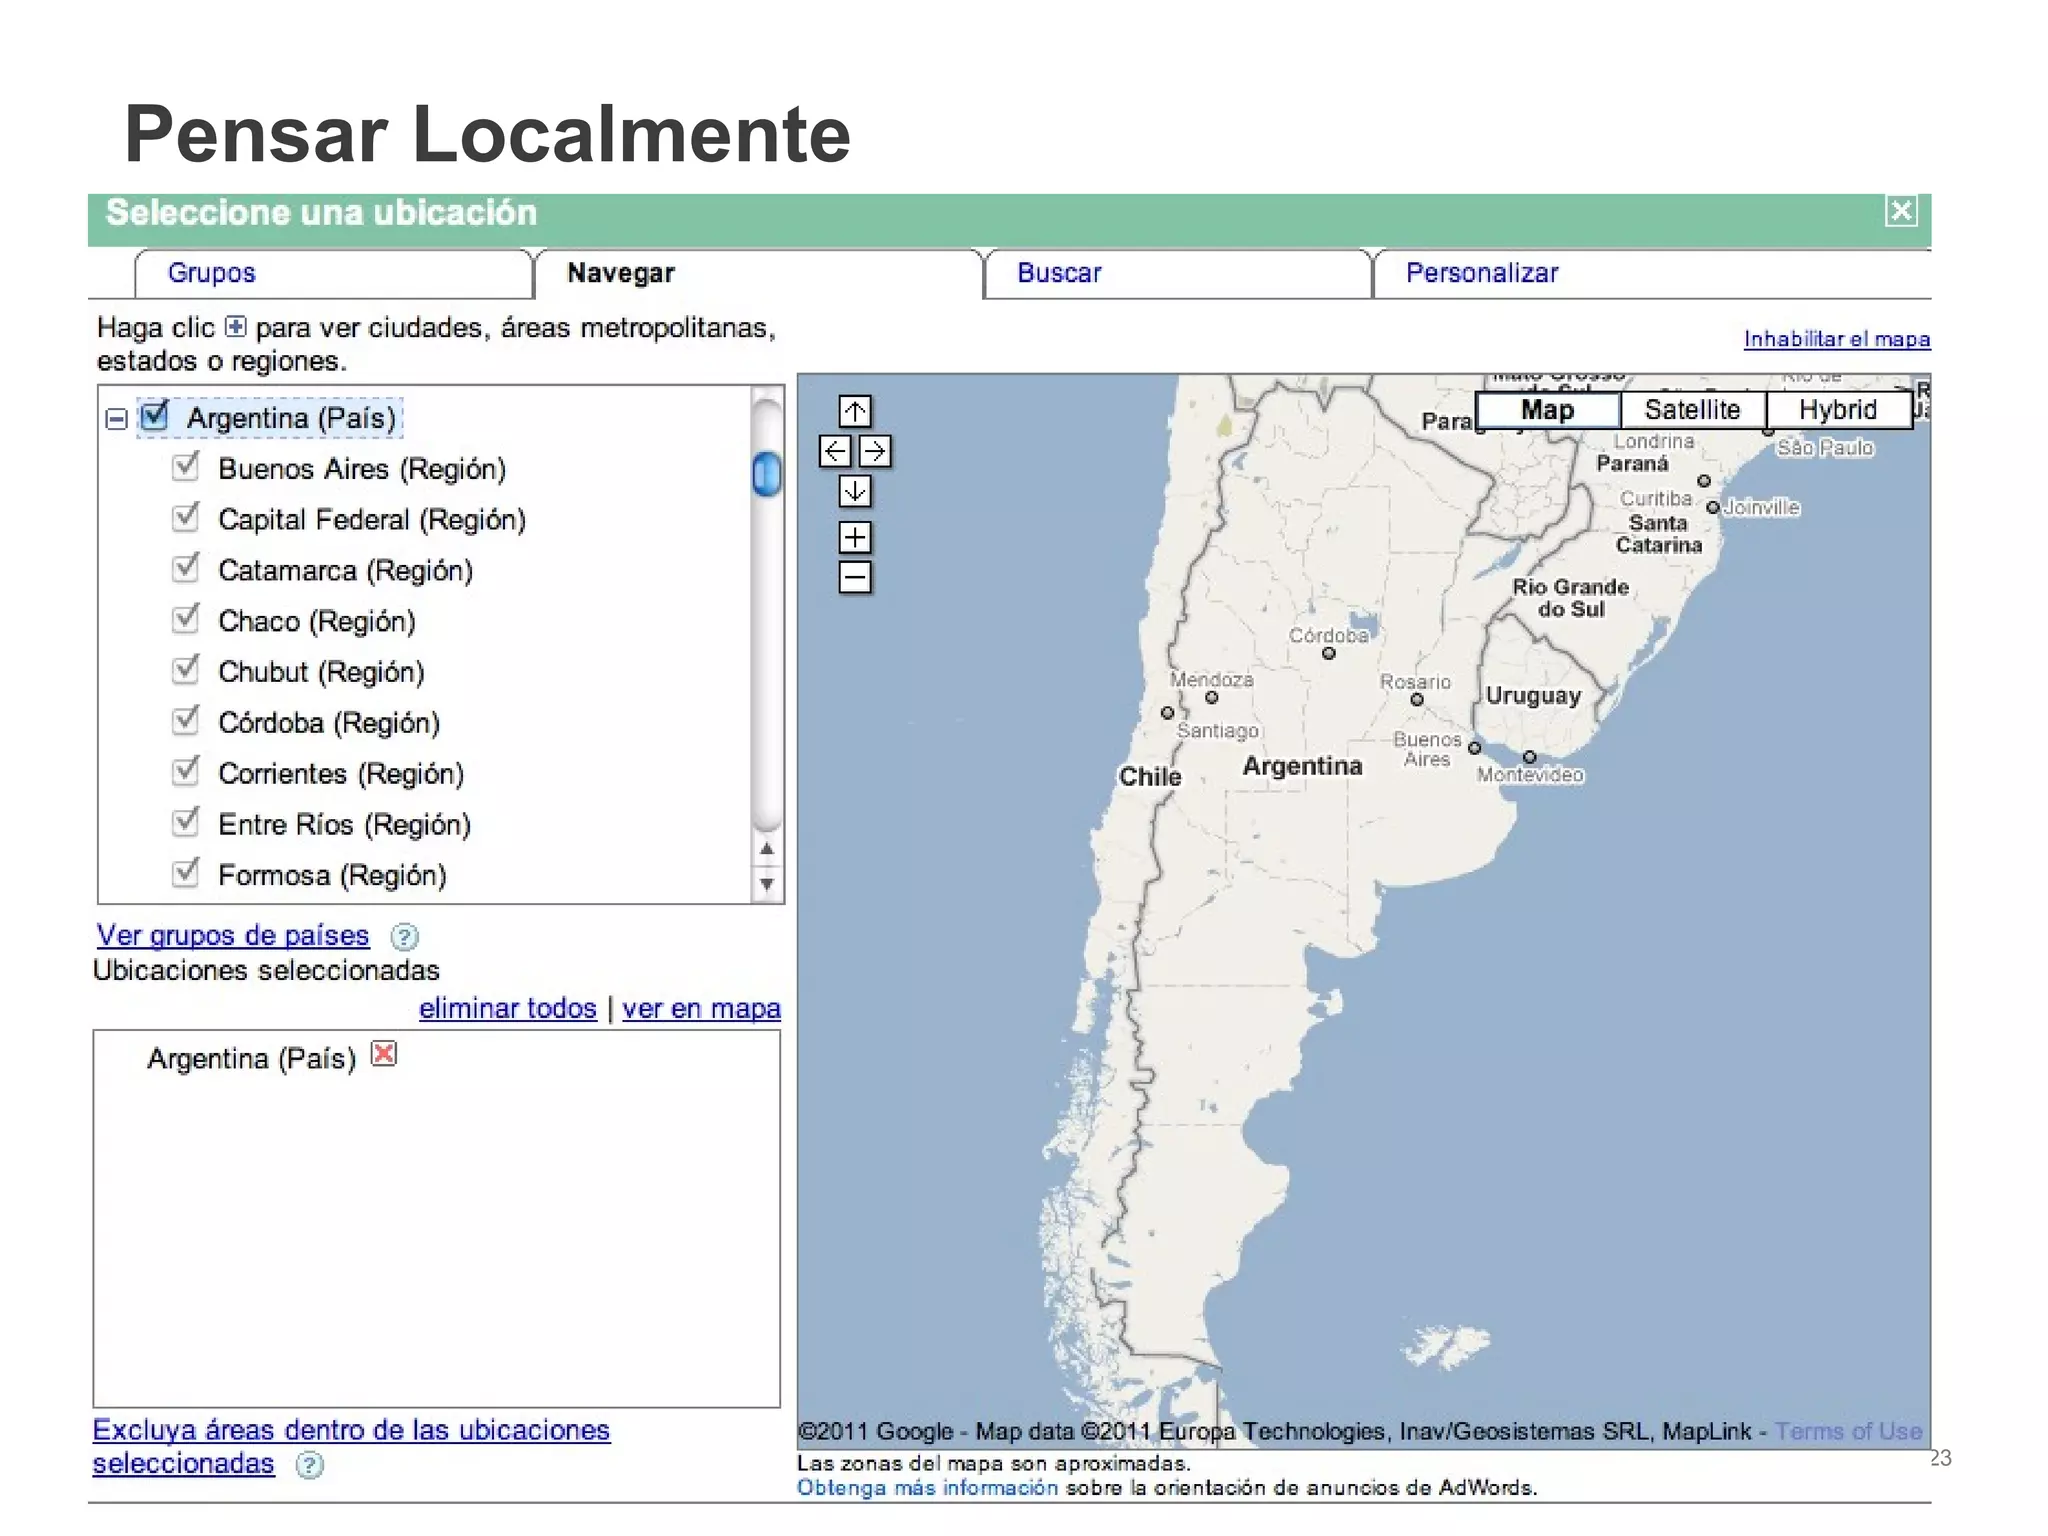Pan the map down with arrow button
The image size is (2048, 1536).
coord(855,491)
